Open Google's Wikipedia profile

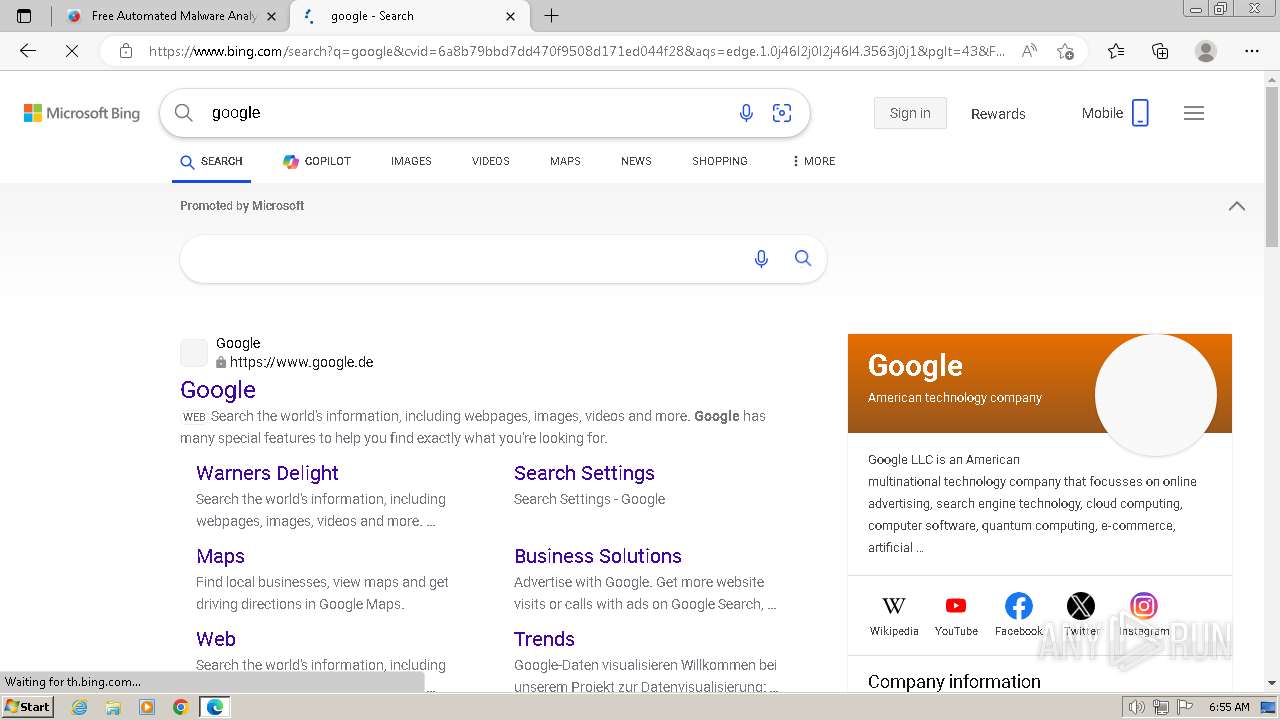[894, 615]
